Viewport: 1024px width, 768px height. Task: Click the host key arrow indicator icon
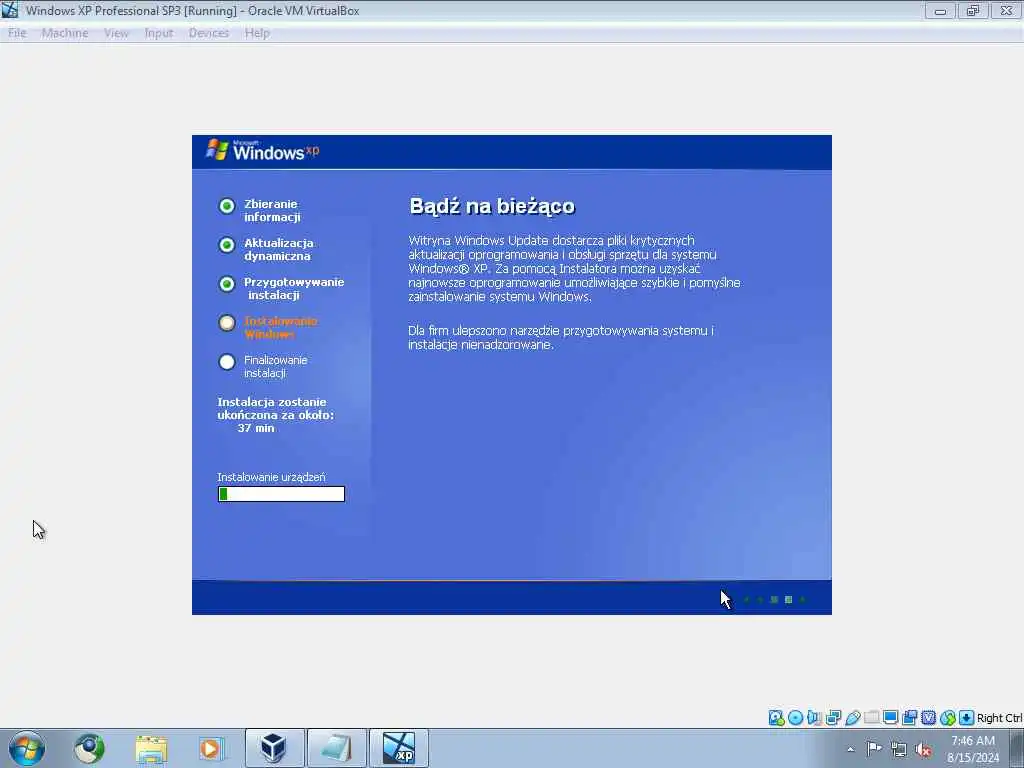[966, 718]
